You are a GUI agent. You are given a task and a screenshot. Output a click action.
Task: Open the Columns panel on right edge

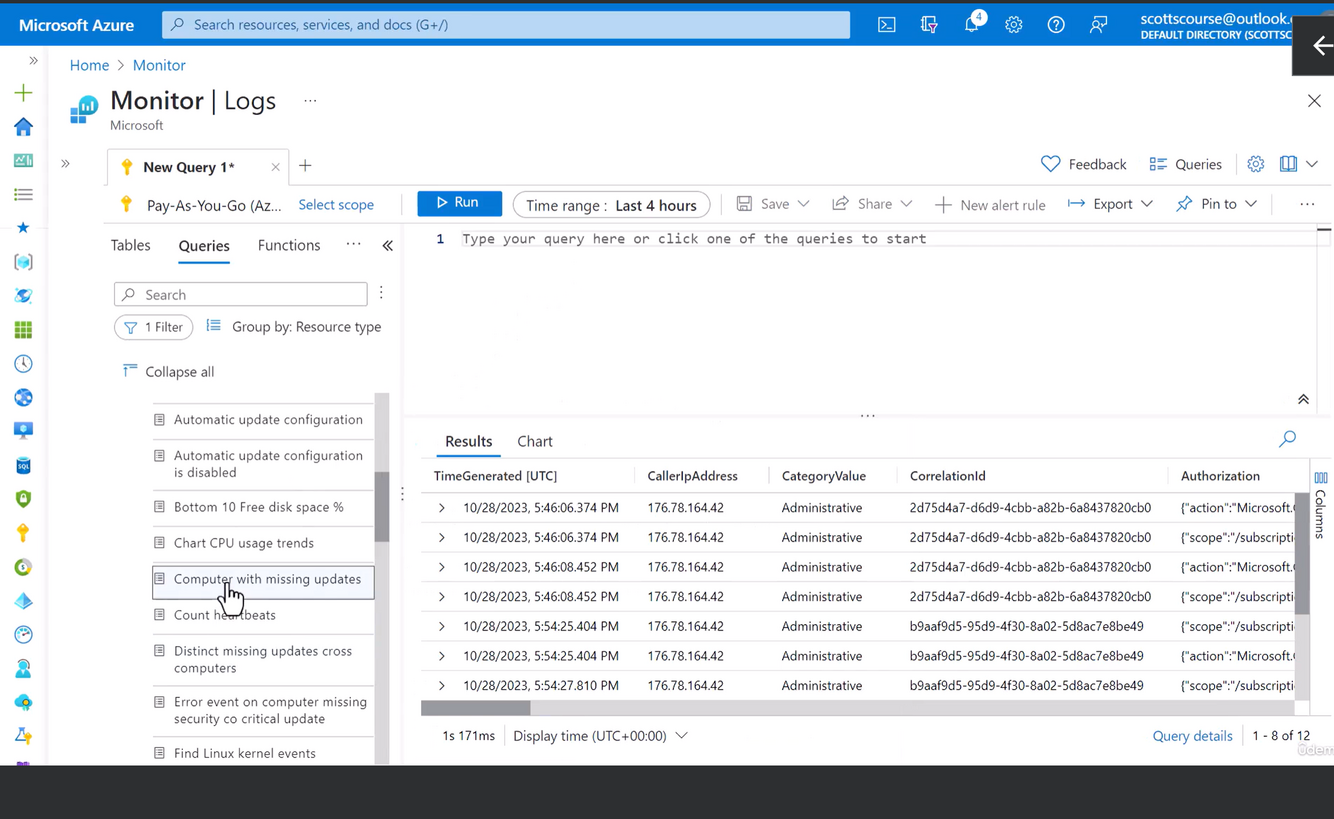[1321, 504]
